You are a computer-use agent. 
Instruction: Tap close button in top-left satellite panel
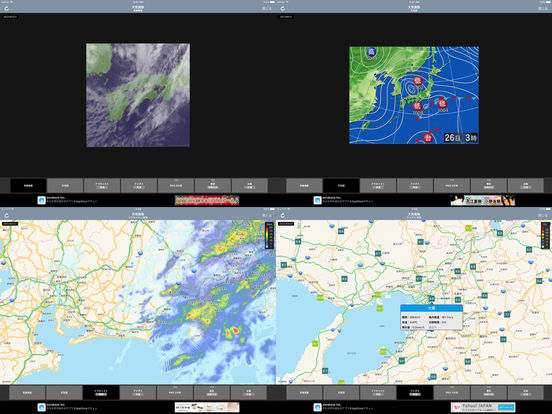point(267,8)
